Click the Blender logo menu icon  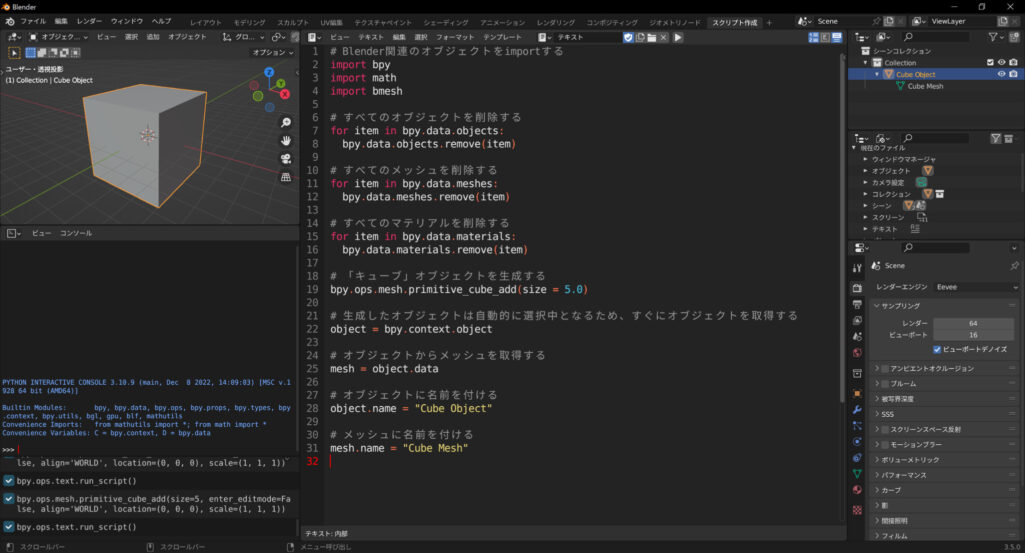point(10,22)
